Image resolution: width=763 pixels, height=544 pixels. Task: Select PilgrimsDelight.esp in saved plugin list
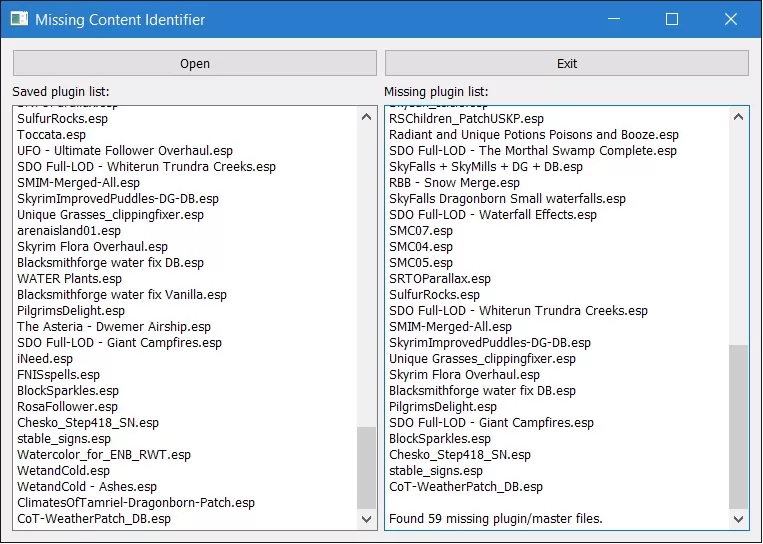click(71, 311)
